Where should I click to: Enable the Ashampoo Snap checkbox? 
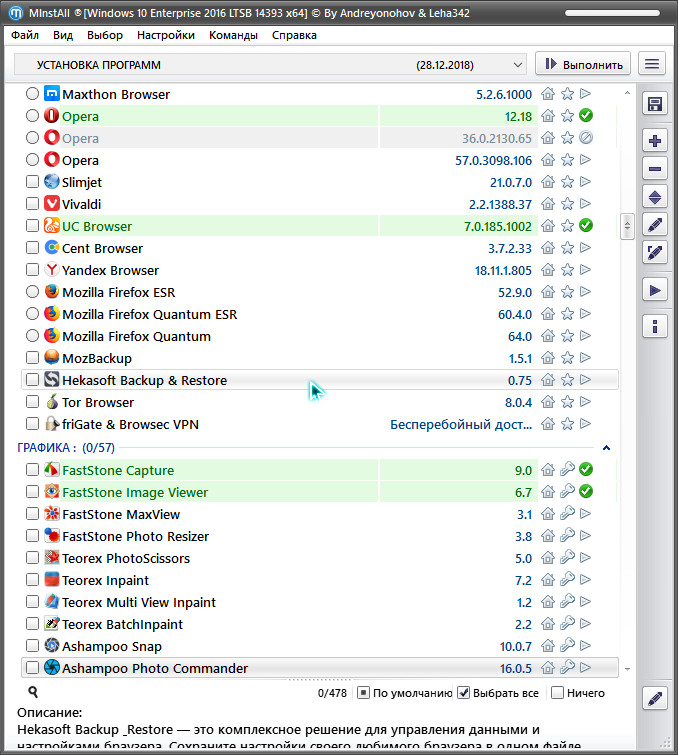pos(33,646)
